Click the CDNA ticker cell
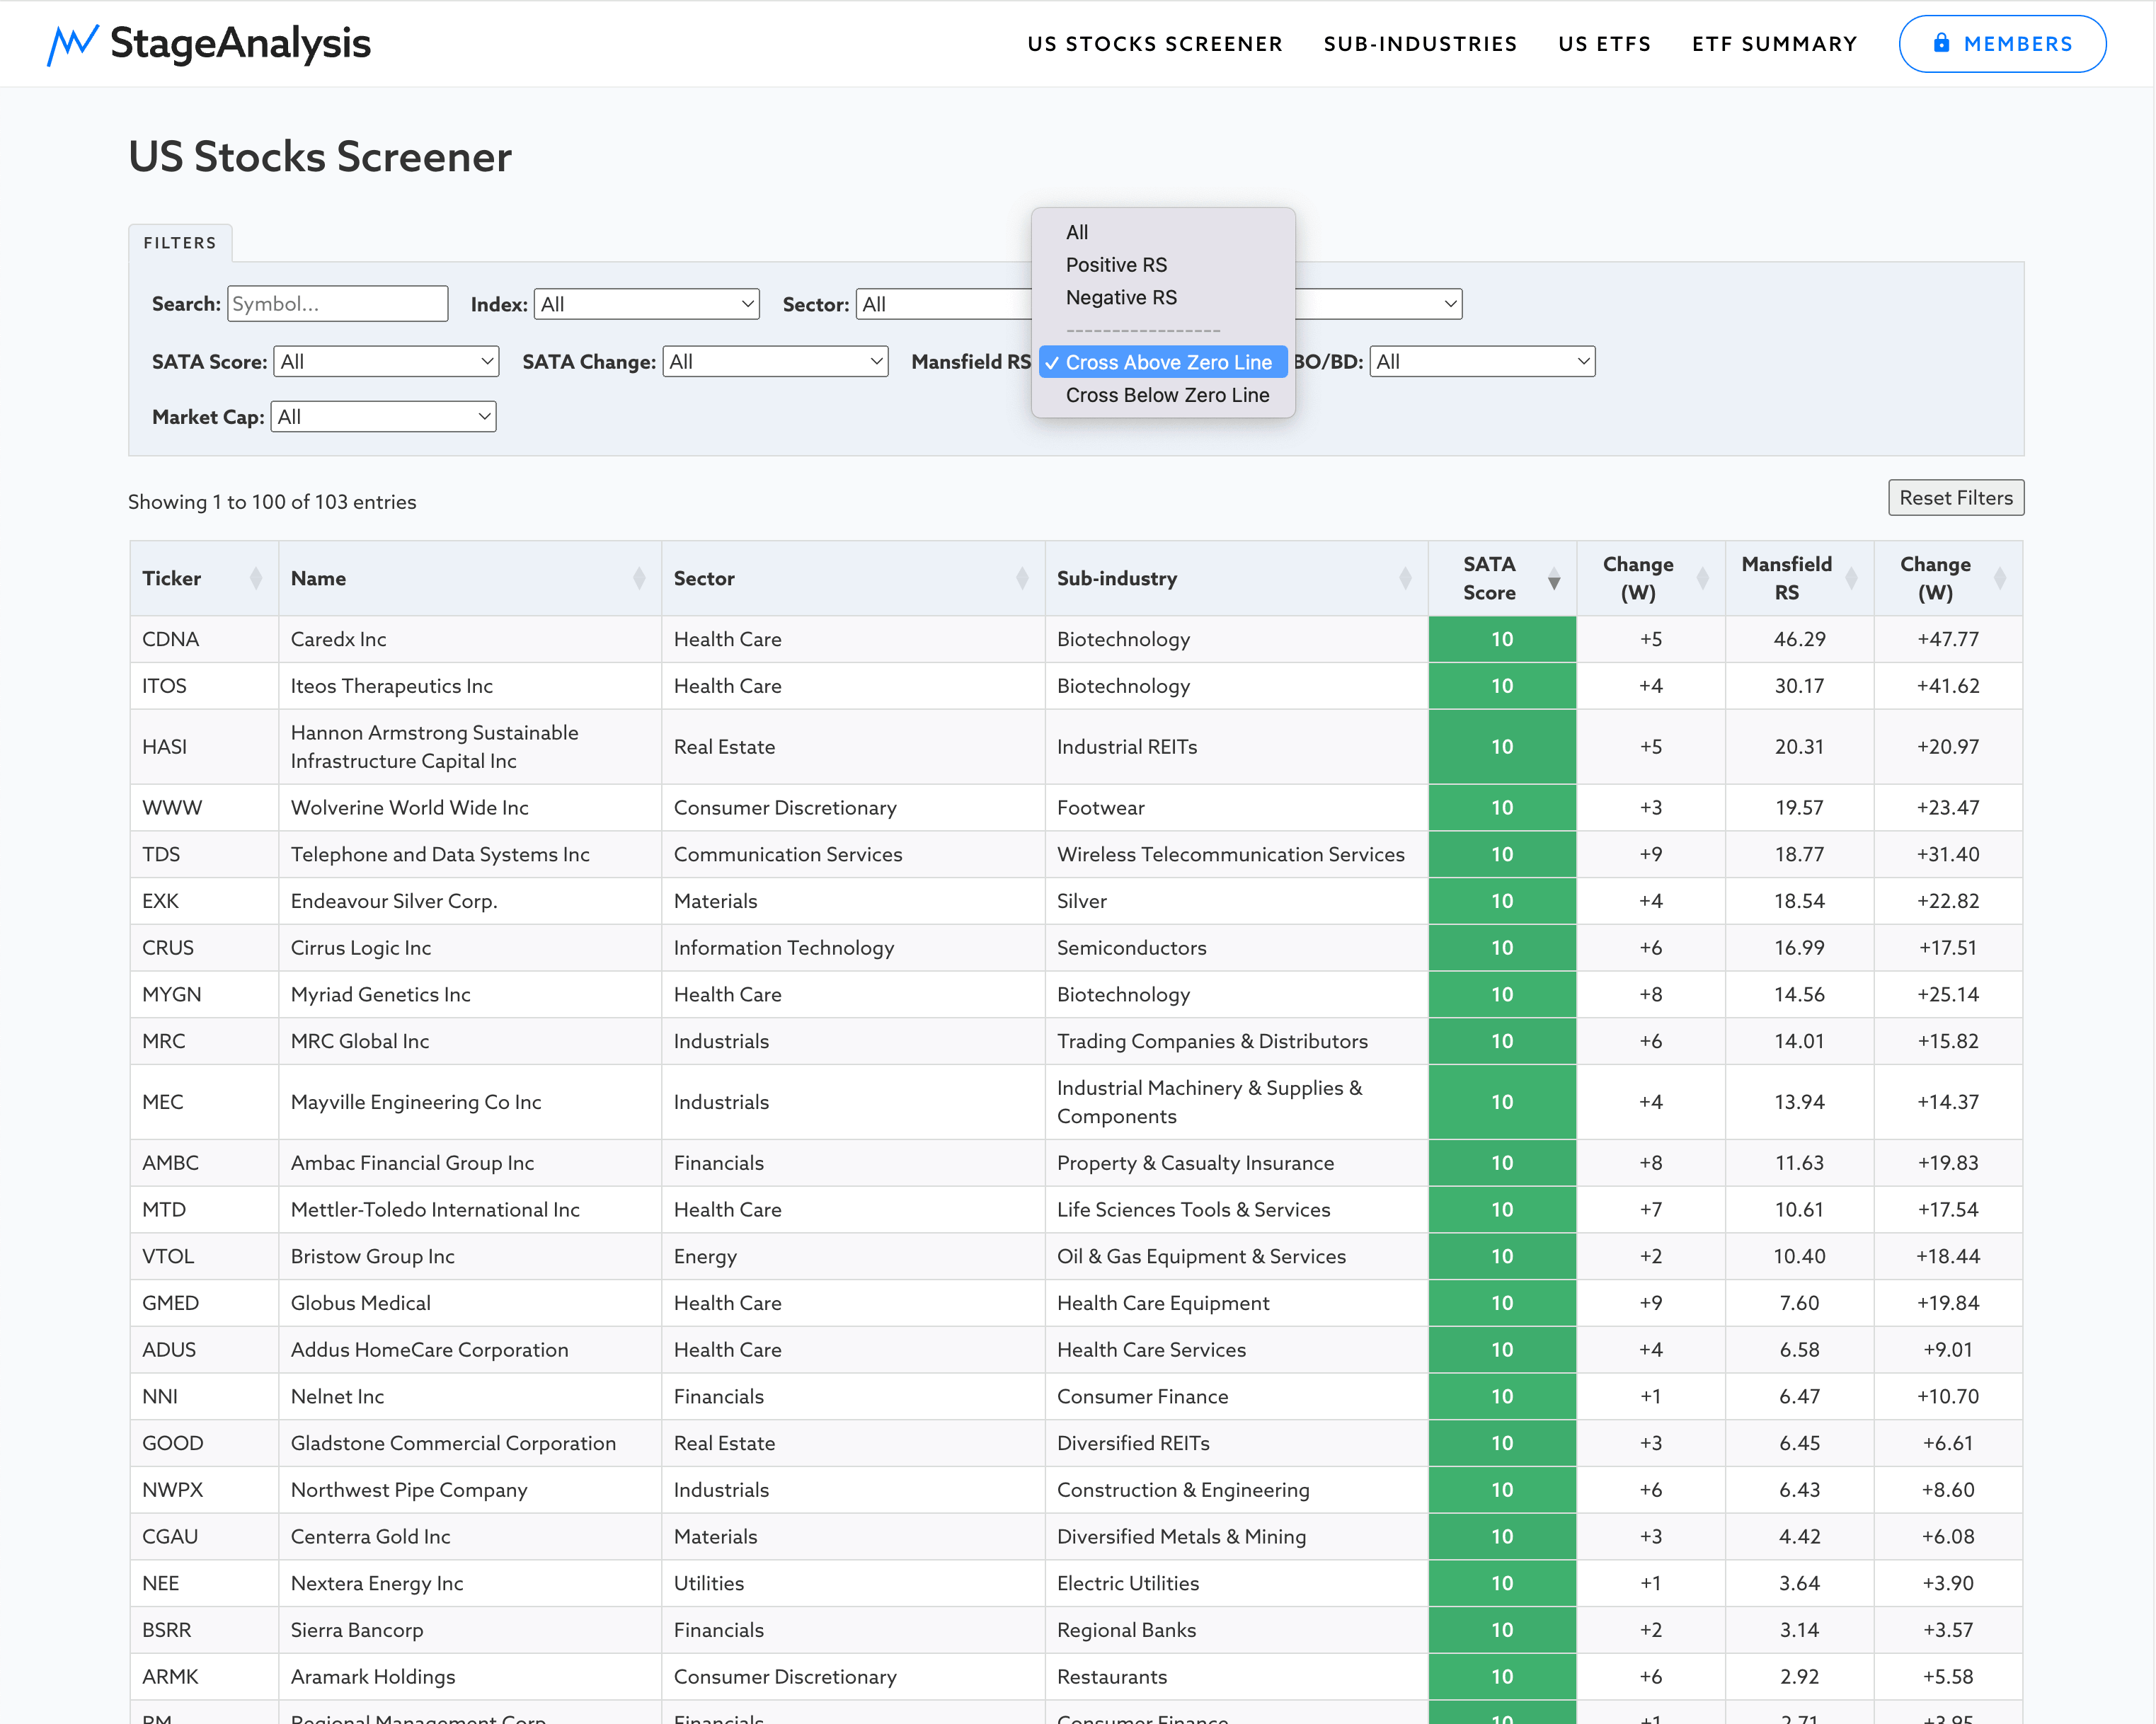The image size is (2156, 1724). [204, 639]
